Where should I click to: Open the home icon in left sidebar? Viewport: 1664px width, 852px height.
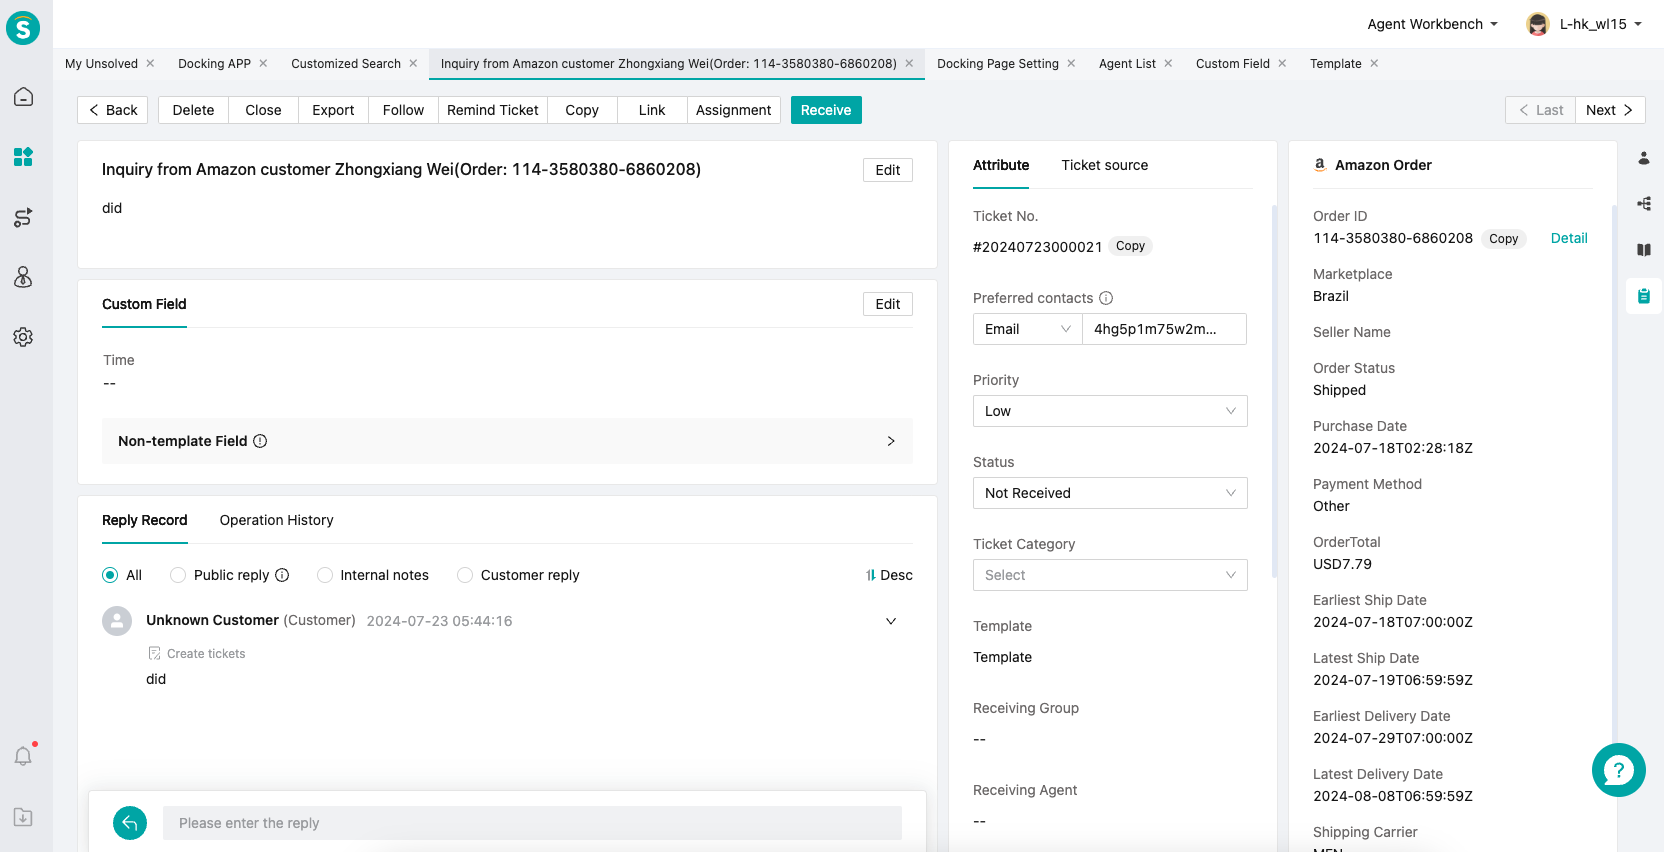pos(23,97)
